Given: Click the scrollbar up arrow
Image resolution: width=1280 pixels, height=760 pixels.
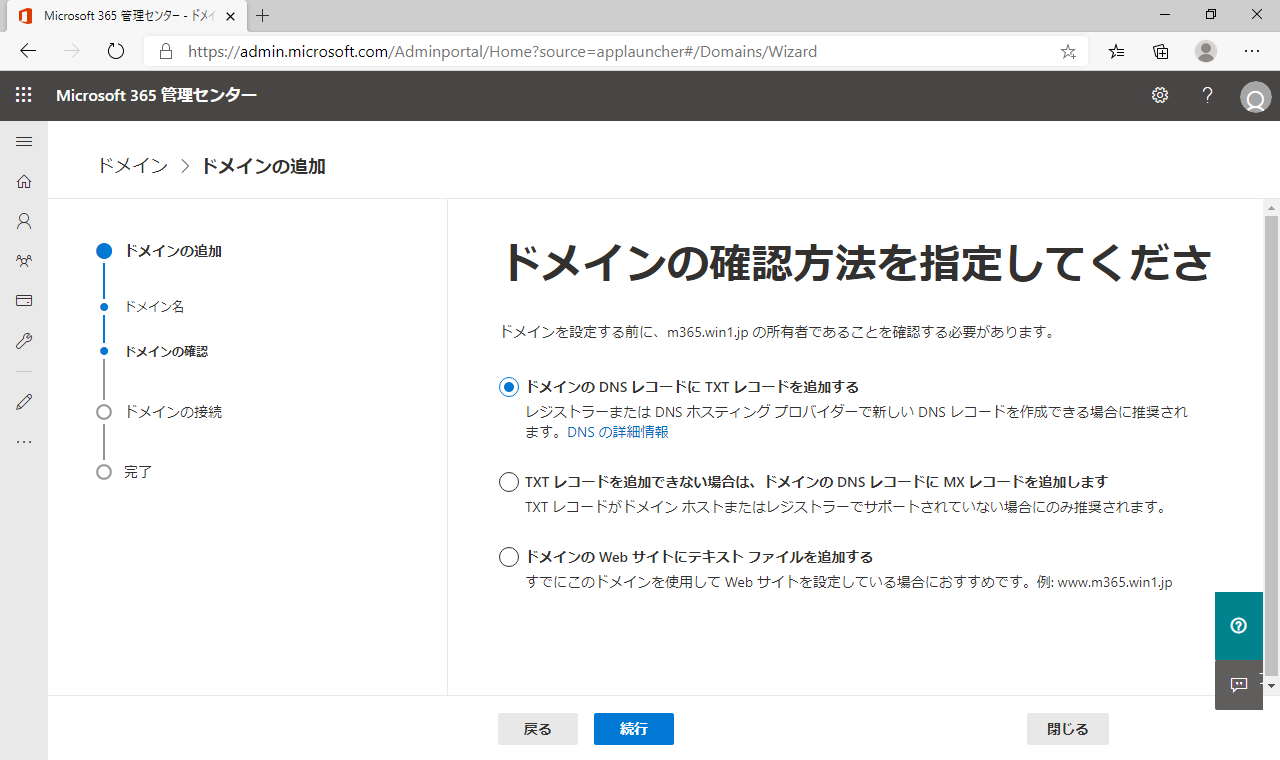Looking at the screenshot, I should [x=1272, y=207].
